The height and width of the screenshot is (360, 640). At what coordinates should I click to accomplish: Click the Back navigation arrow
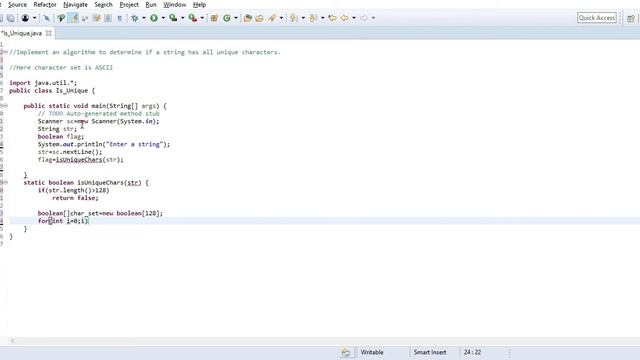click(344, 18)
